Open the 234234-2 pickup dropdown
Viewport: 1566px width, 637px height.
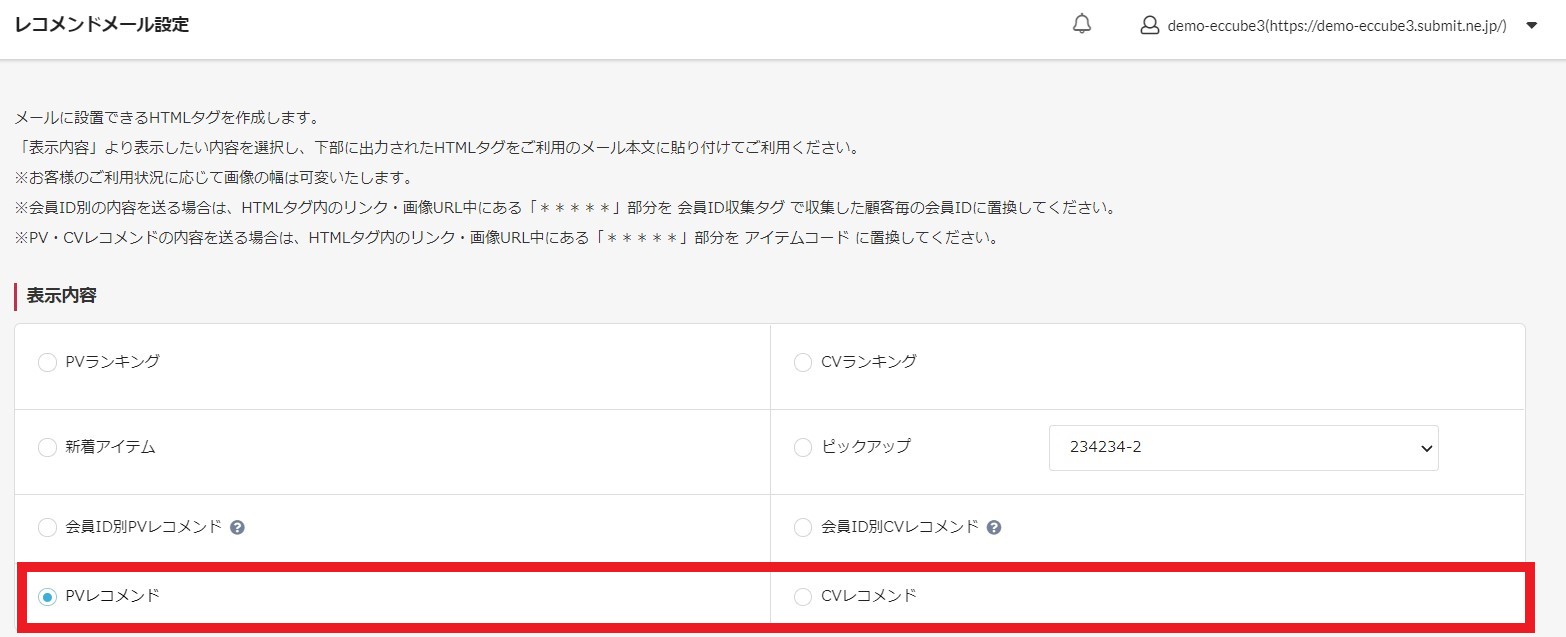[1243, 447]
